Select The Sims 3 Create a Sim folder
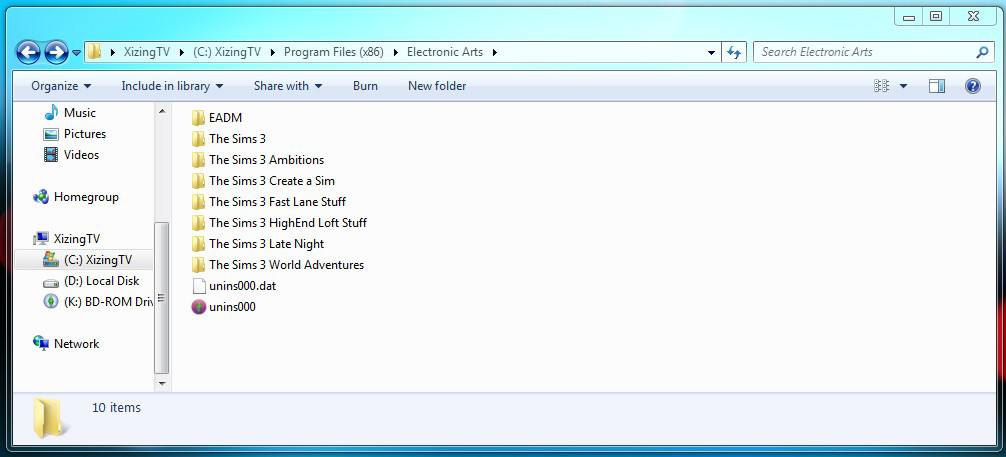Image resolution: width=1006 pixels, height=457 pixels. (271, 181)
